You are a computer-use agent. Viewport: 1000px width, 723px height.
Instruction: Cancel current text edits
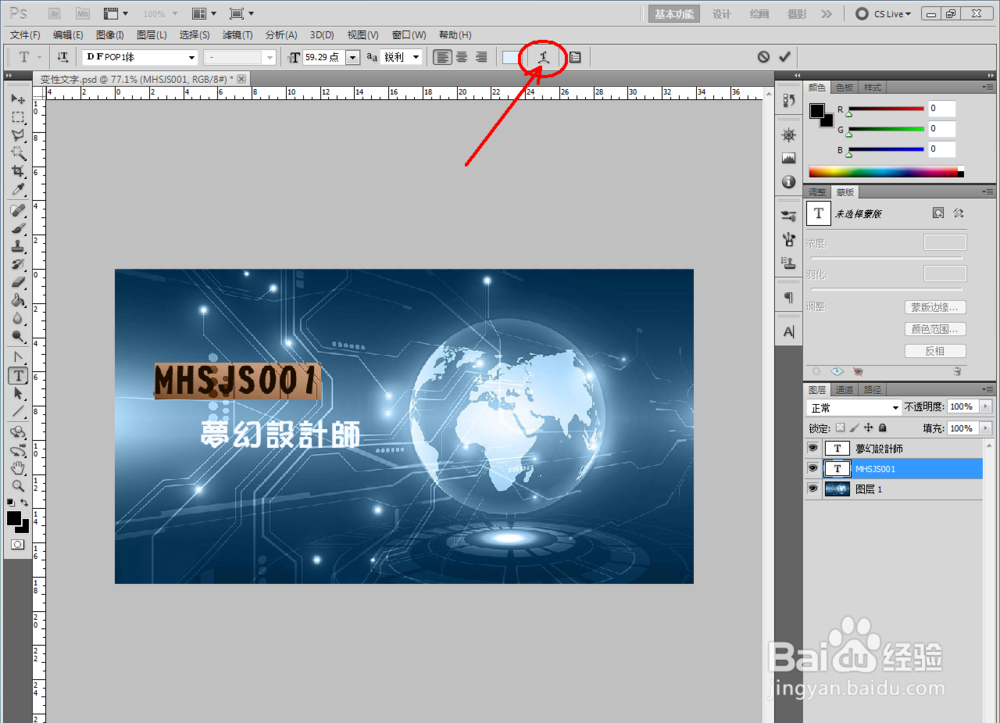[763, 57]
